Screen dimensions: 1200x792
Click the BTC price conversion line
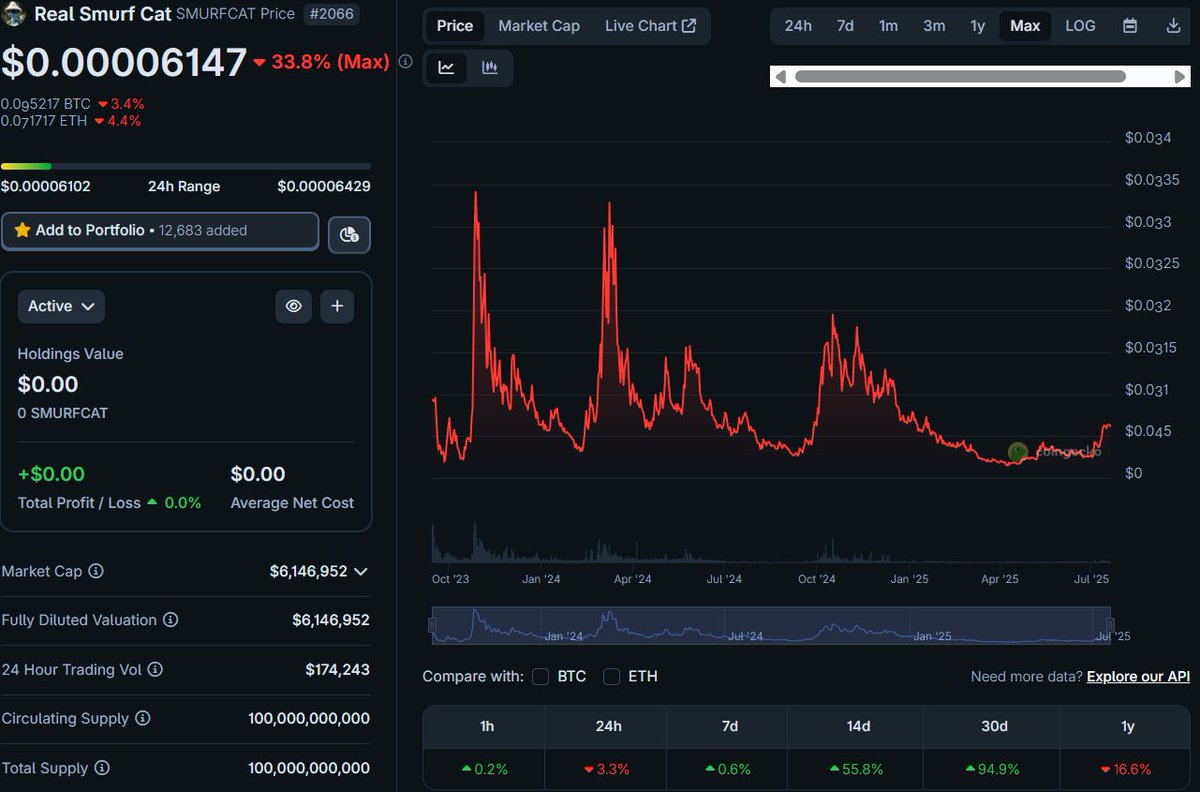click(x=73, y=104)
